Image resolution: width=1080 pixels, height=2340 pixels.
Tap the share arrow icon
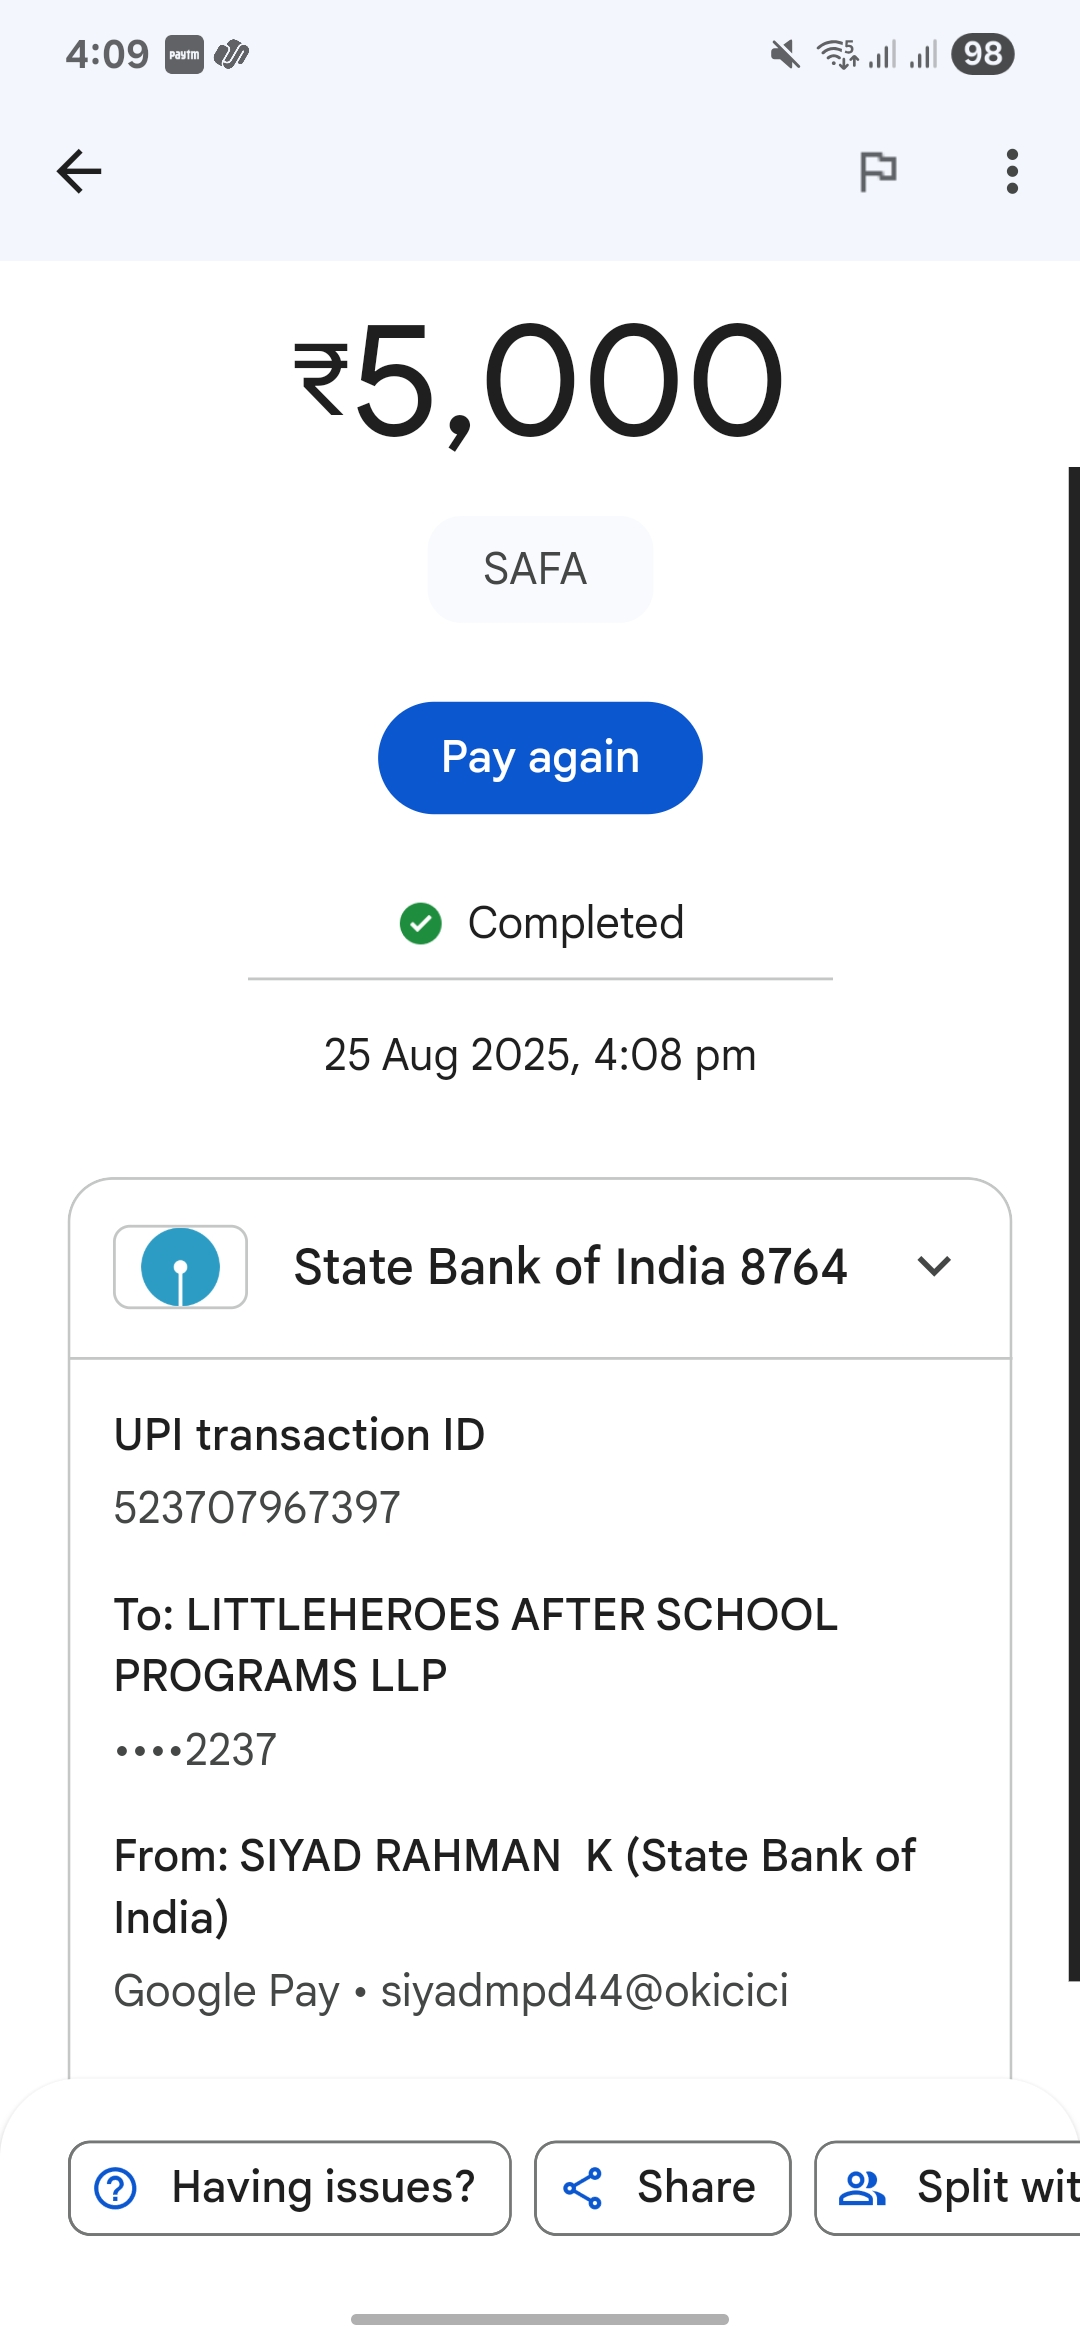pos(583,2188)
